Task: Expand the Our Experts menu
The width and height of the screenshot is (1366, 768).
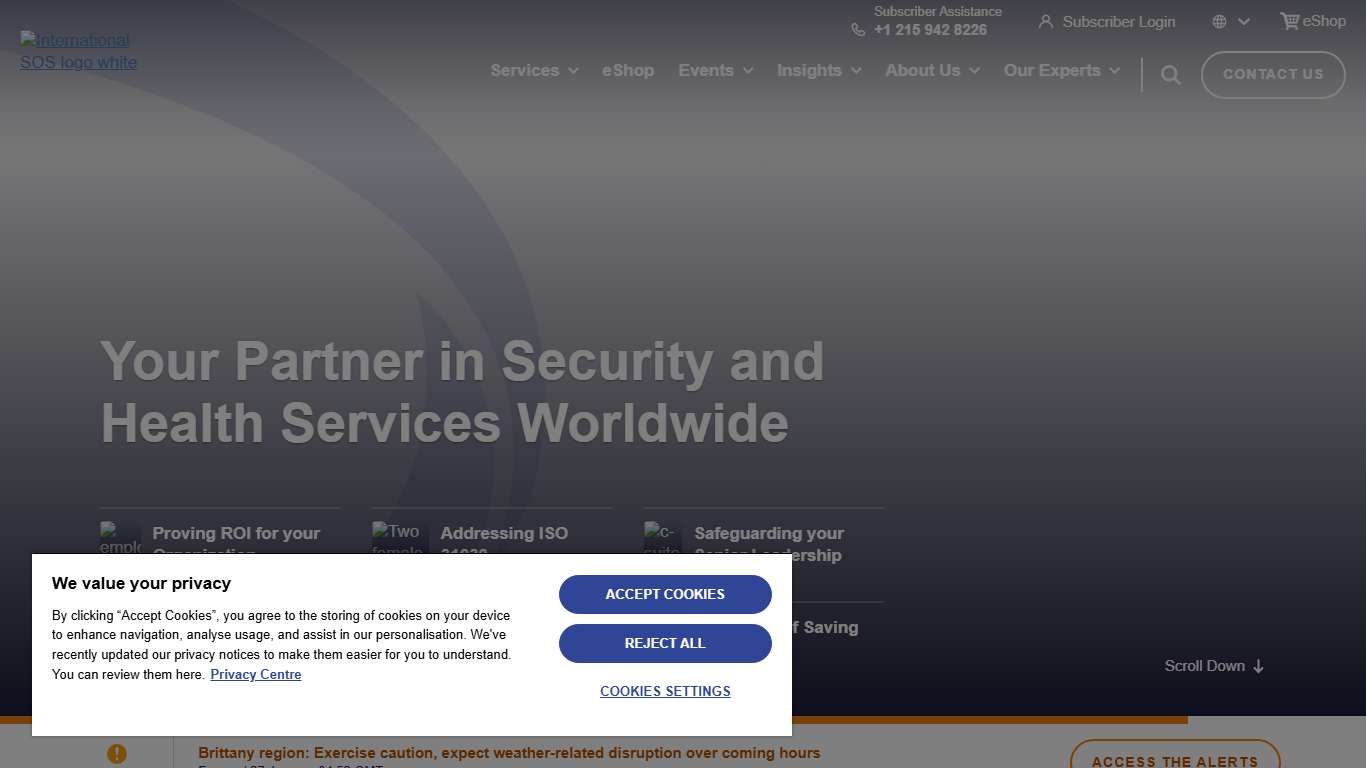Action: click(x=1061, y=71)
